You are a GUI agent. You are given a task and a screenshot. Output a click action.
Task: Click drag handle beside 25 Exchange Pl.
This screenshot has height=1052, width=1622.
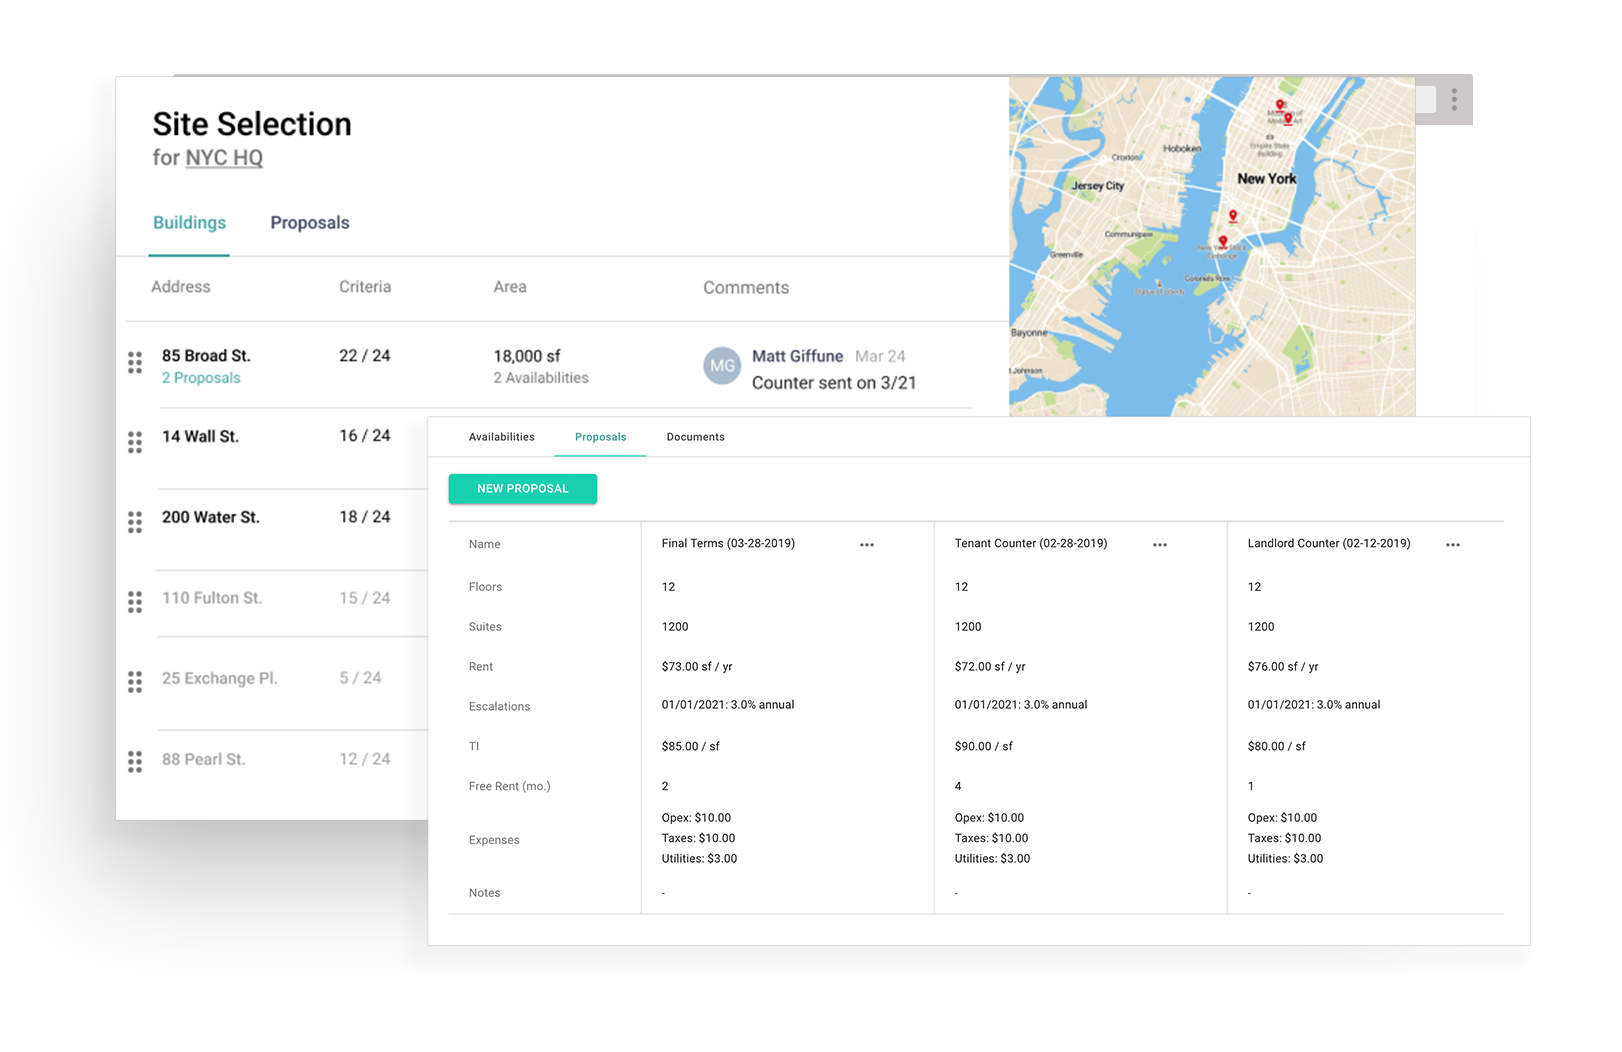[x=135, y=682]
